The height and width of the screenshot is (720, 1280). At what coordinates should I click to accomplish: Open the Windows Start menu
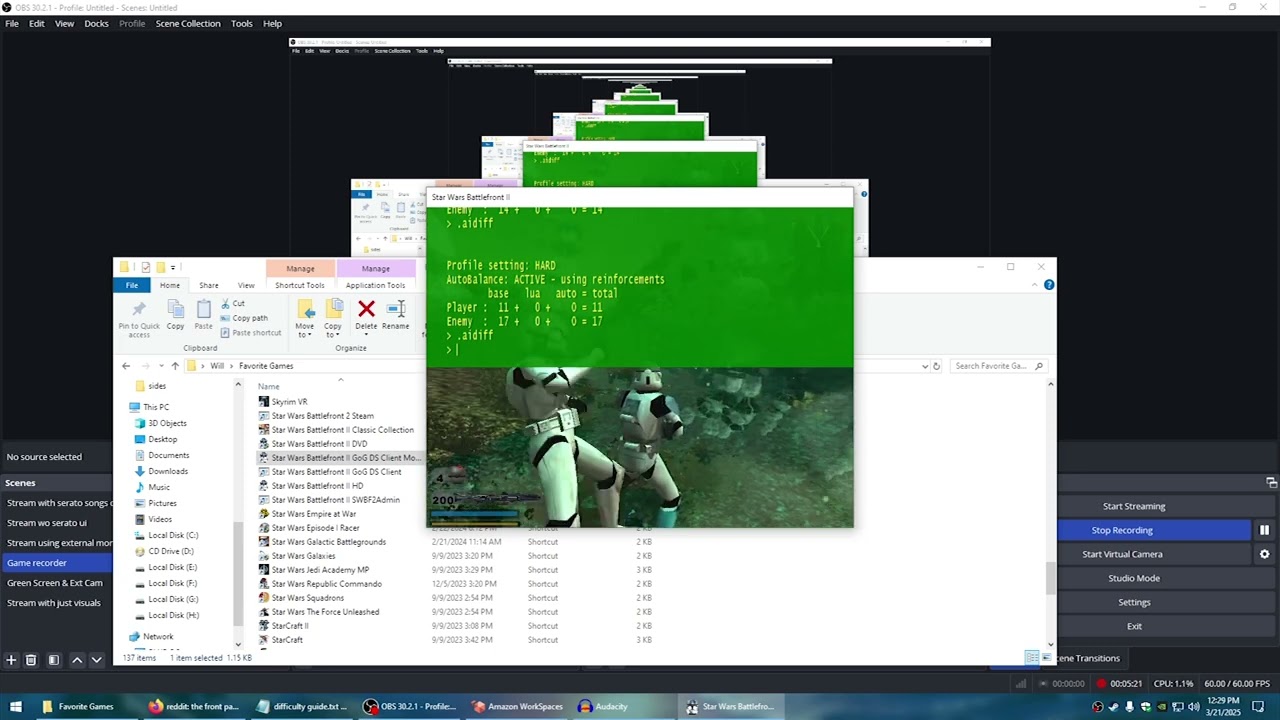15,707
